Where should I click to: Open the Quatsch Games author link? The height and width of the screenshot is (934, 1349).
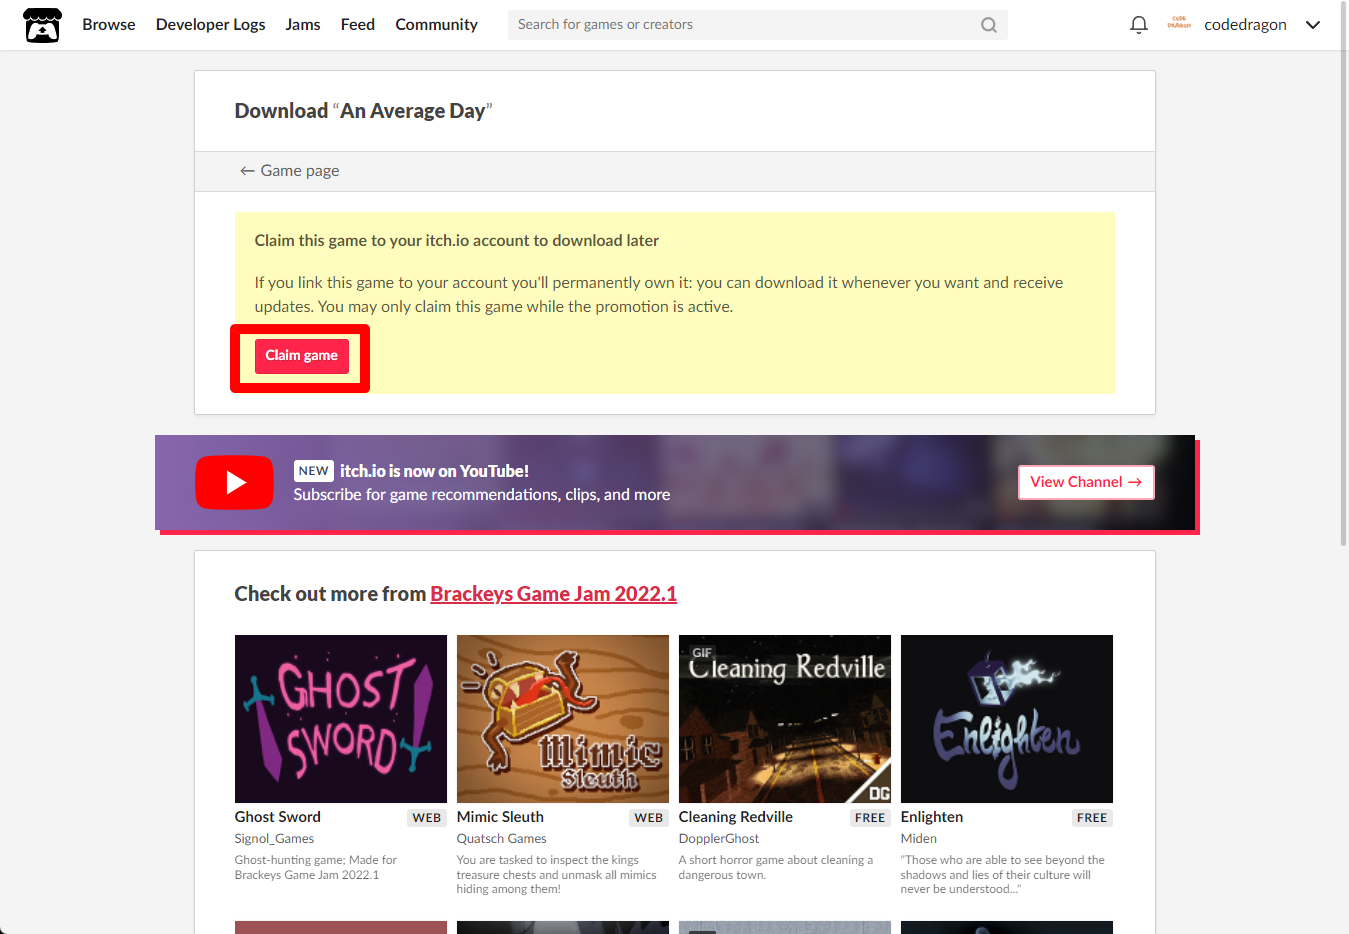502,839
